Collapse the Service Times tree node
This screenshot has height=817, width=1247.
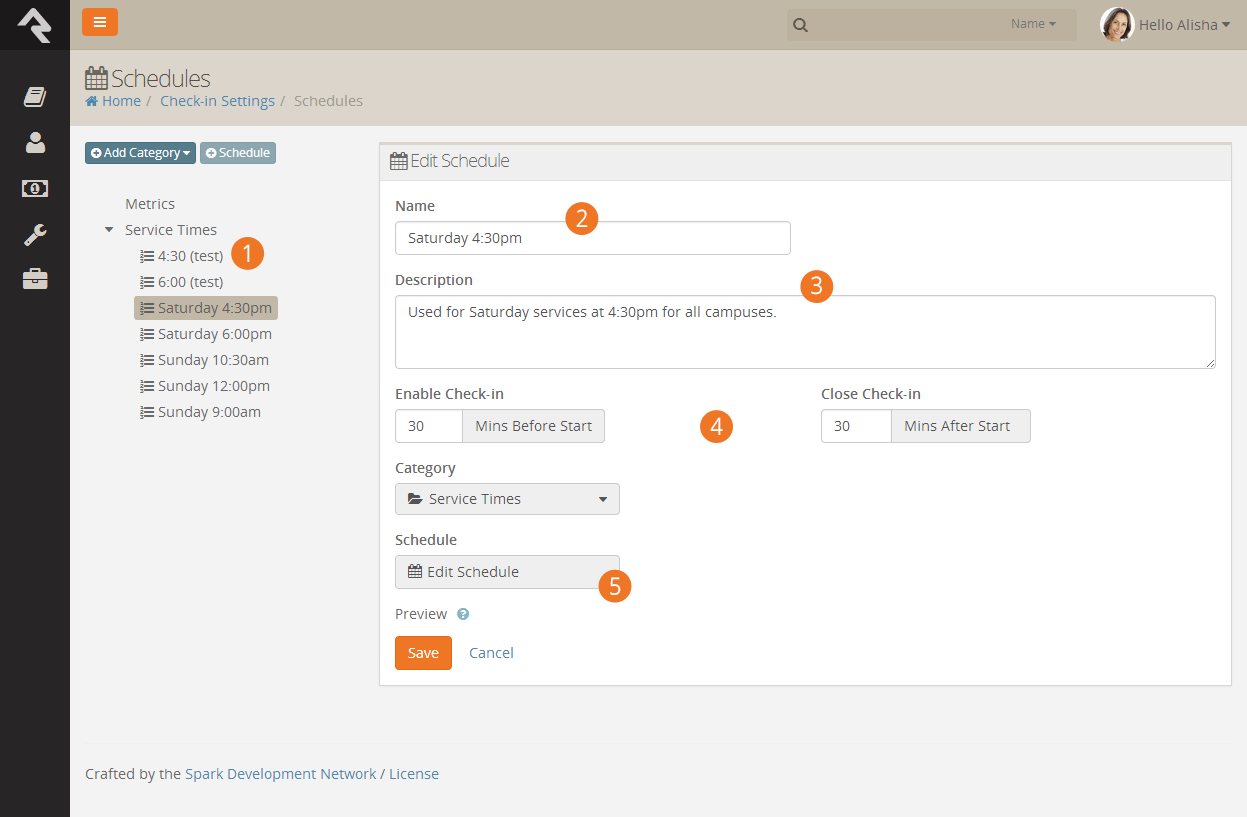coord(109,230)
